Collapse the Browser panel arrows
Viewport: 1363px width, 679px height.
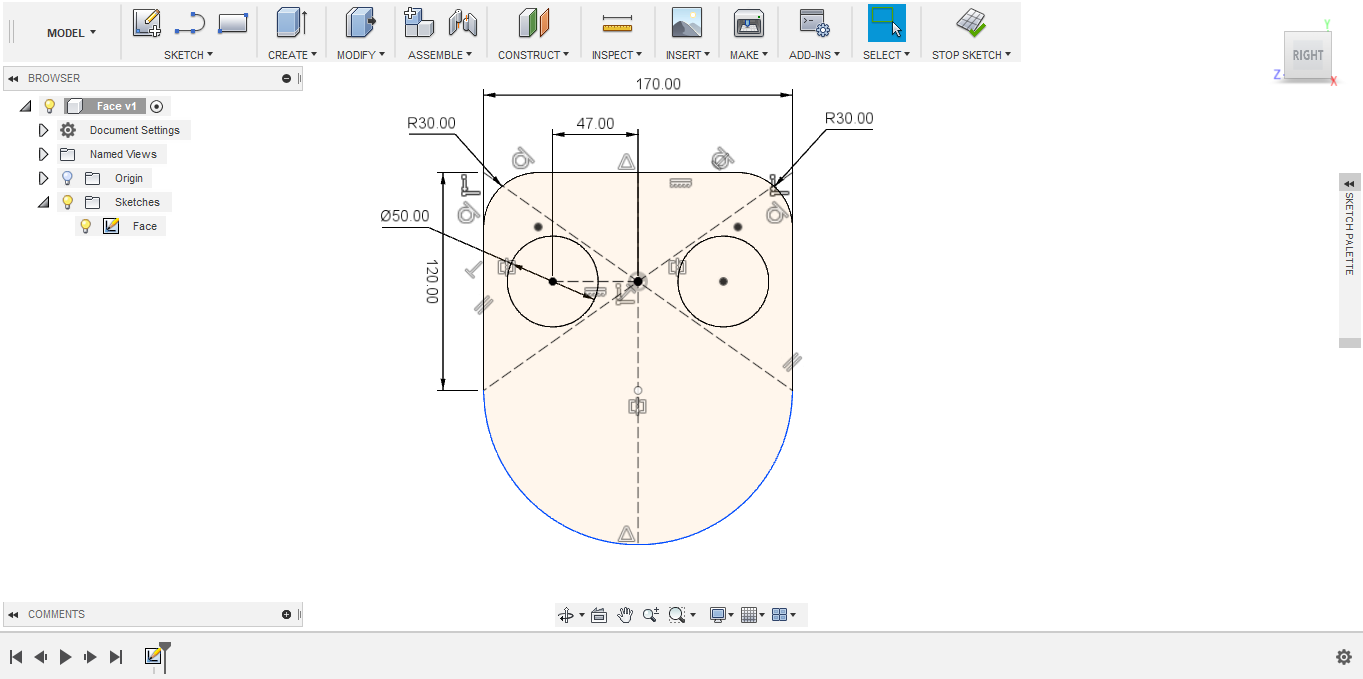pos(13,78)
